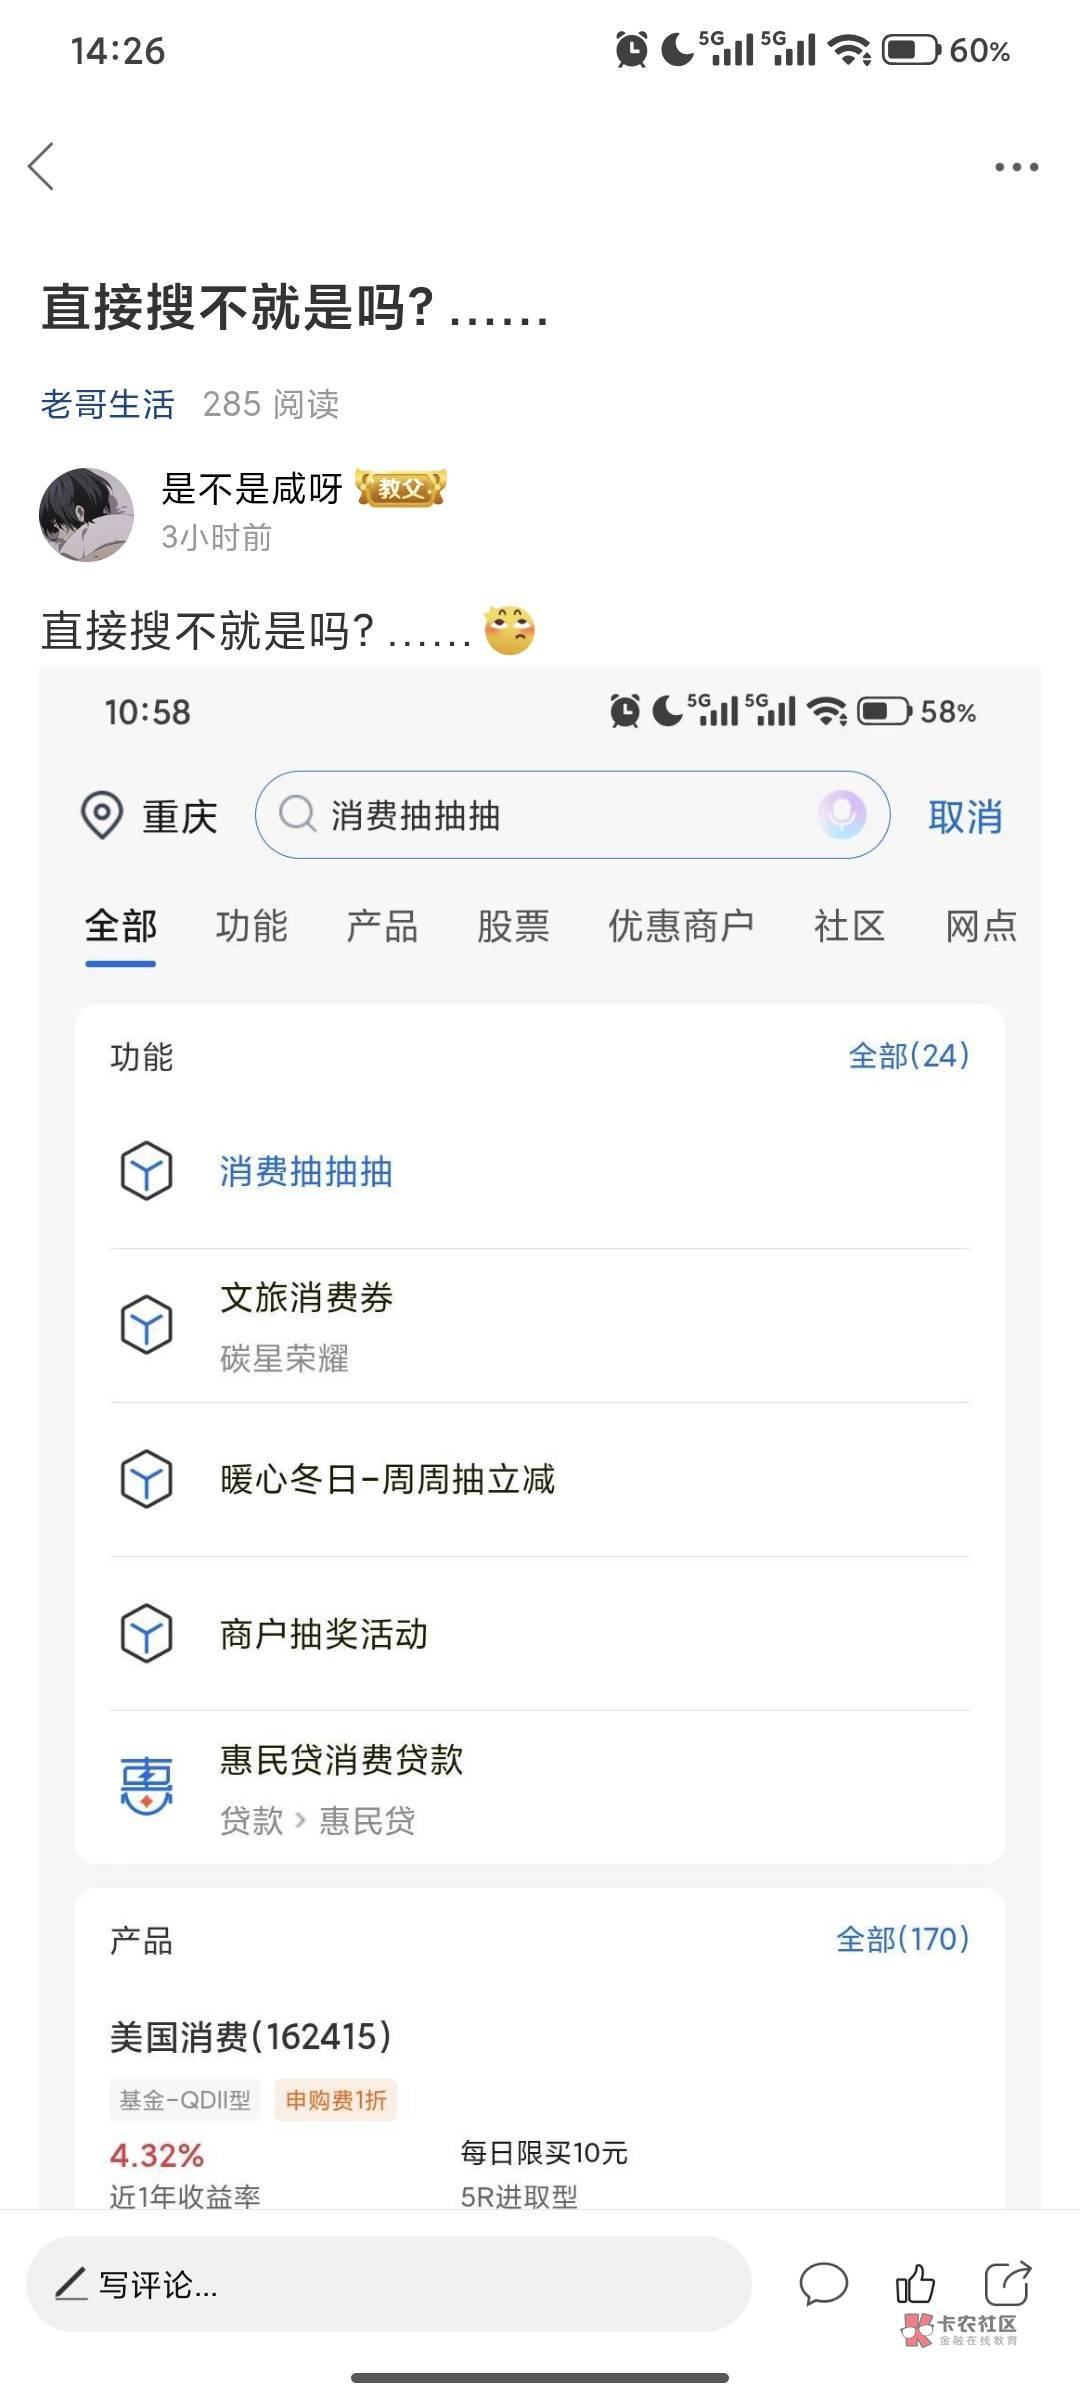The width and height of the screenshot is (1080, 2400).
Task: Tap the back arrow icon
Action: tap(42, 166)
